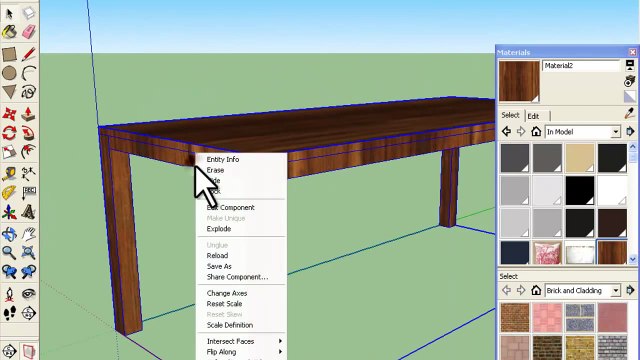Select the Push/Pull tool
The image size is (640, 360).
coord(29,114)
